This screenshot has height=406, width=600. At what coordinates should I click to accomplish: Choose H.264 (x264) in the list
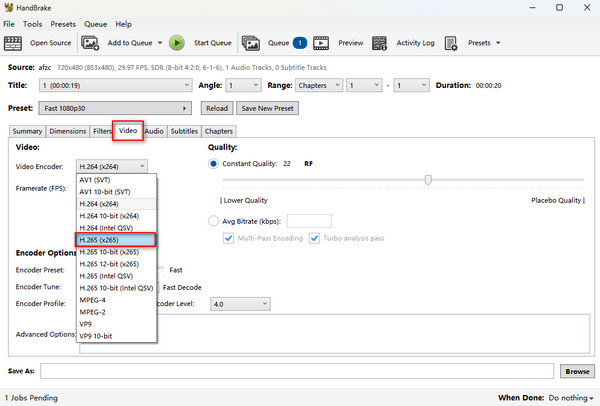click(x=116, y=204)
